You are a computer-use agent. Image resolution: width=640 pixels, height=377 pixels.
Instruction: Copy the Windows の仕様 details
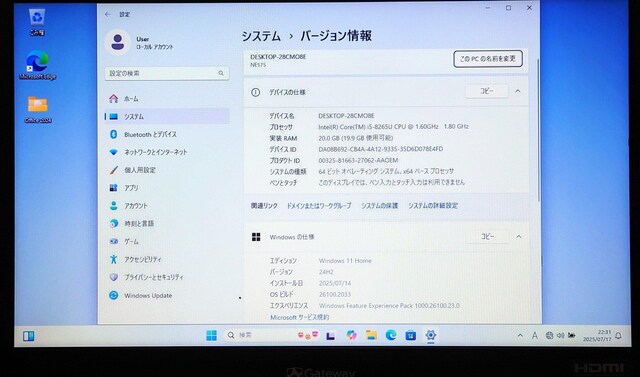point(487,237)
